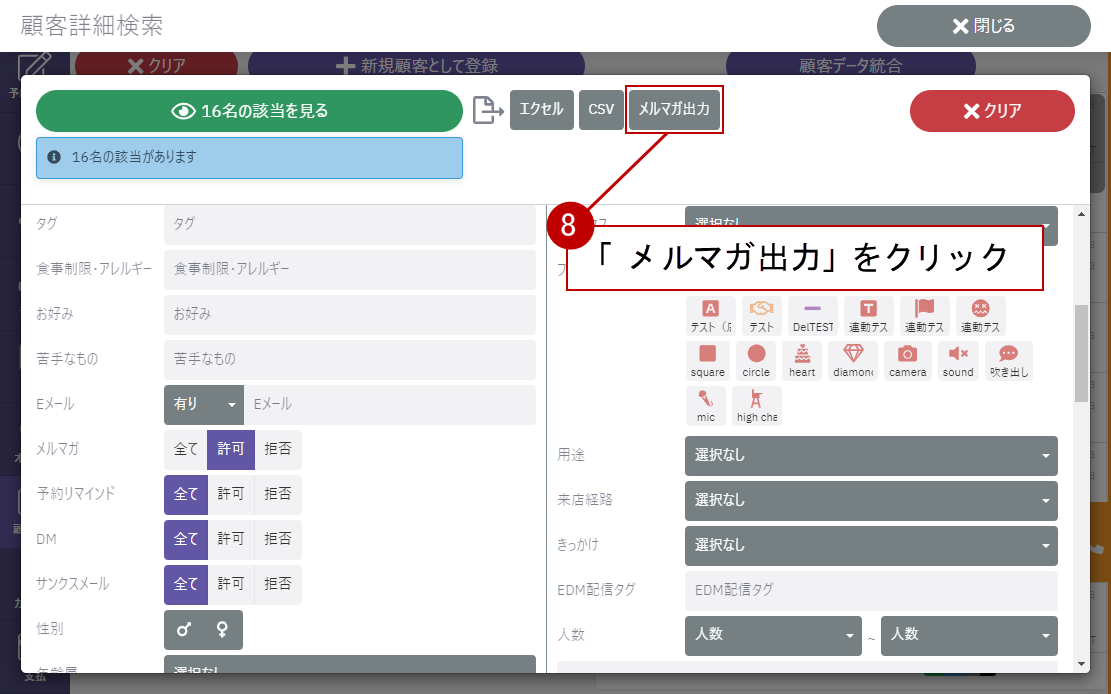Select the high chair flag icon
Image resolution: width=1111 pixels, height=694 pixels.
[x=756, y=405]
